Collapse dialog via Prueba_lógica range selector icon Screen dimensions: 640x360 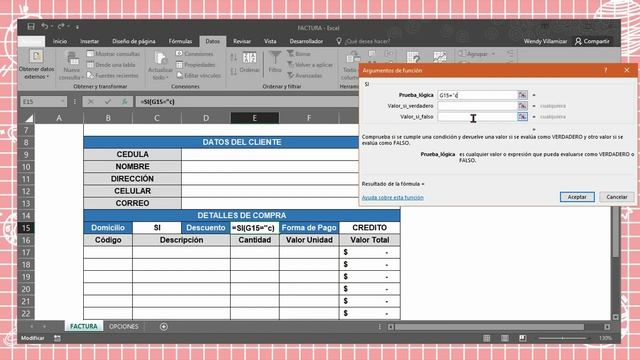click(522, 95)
